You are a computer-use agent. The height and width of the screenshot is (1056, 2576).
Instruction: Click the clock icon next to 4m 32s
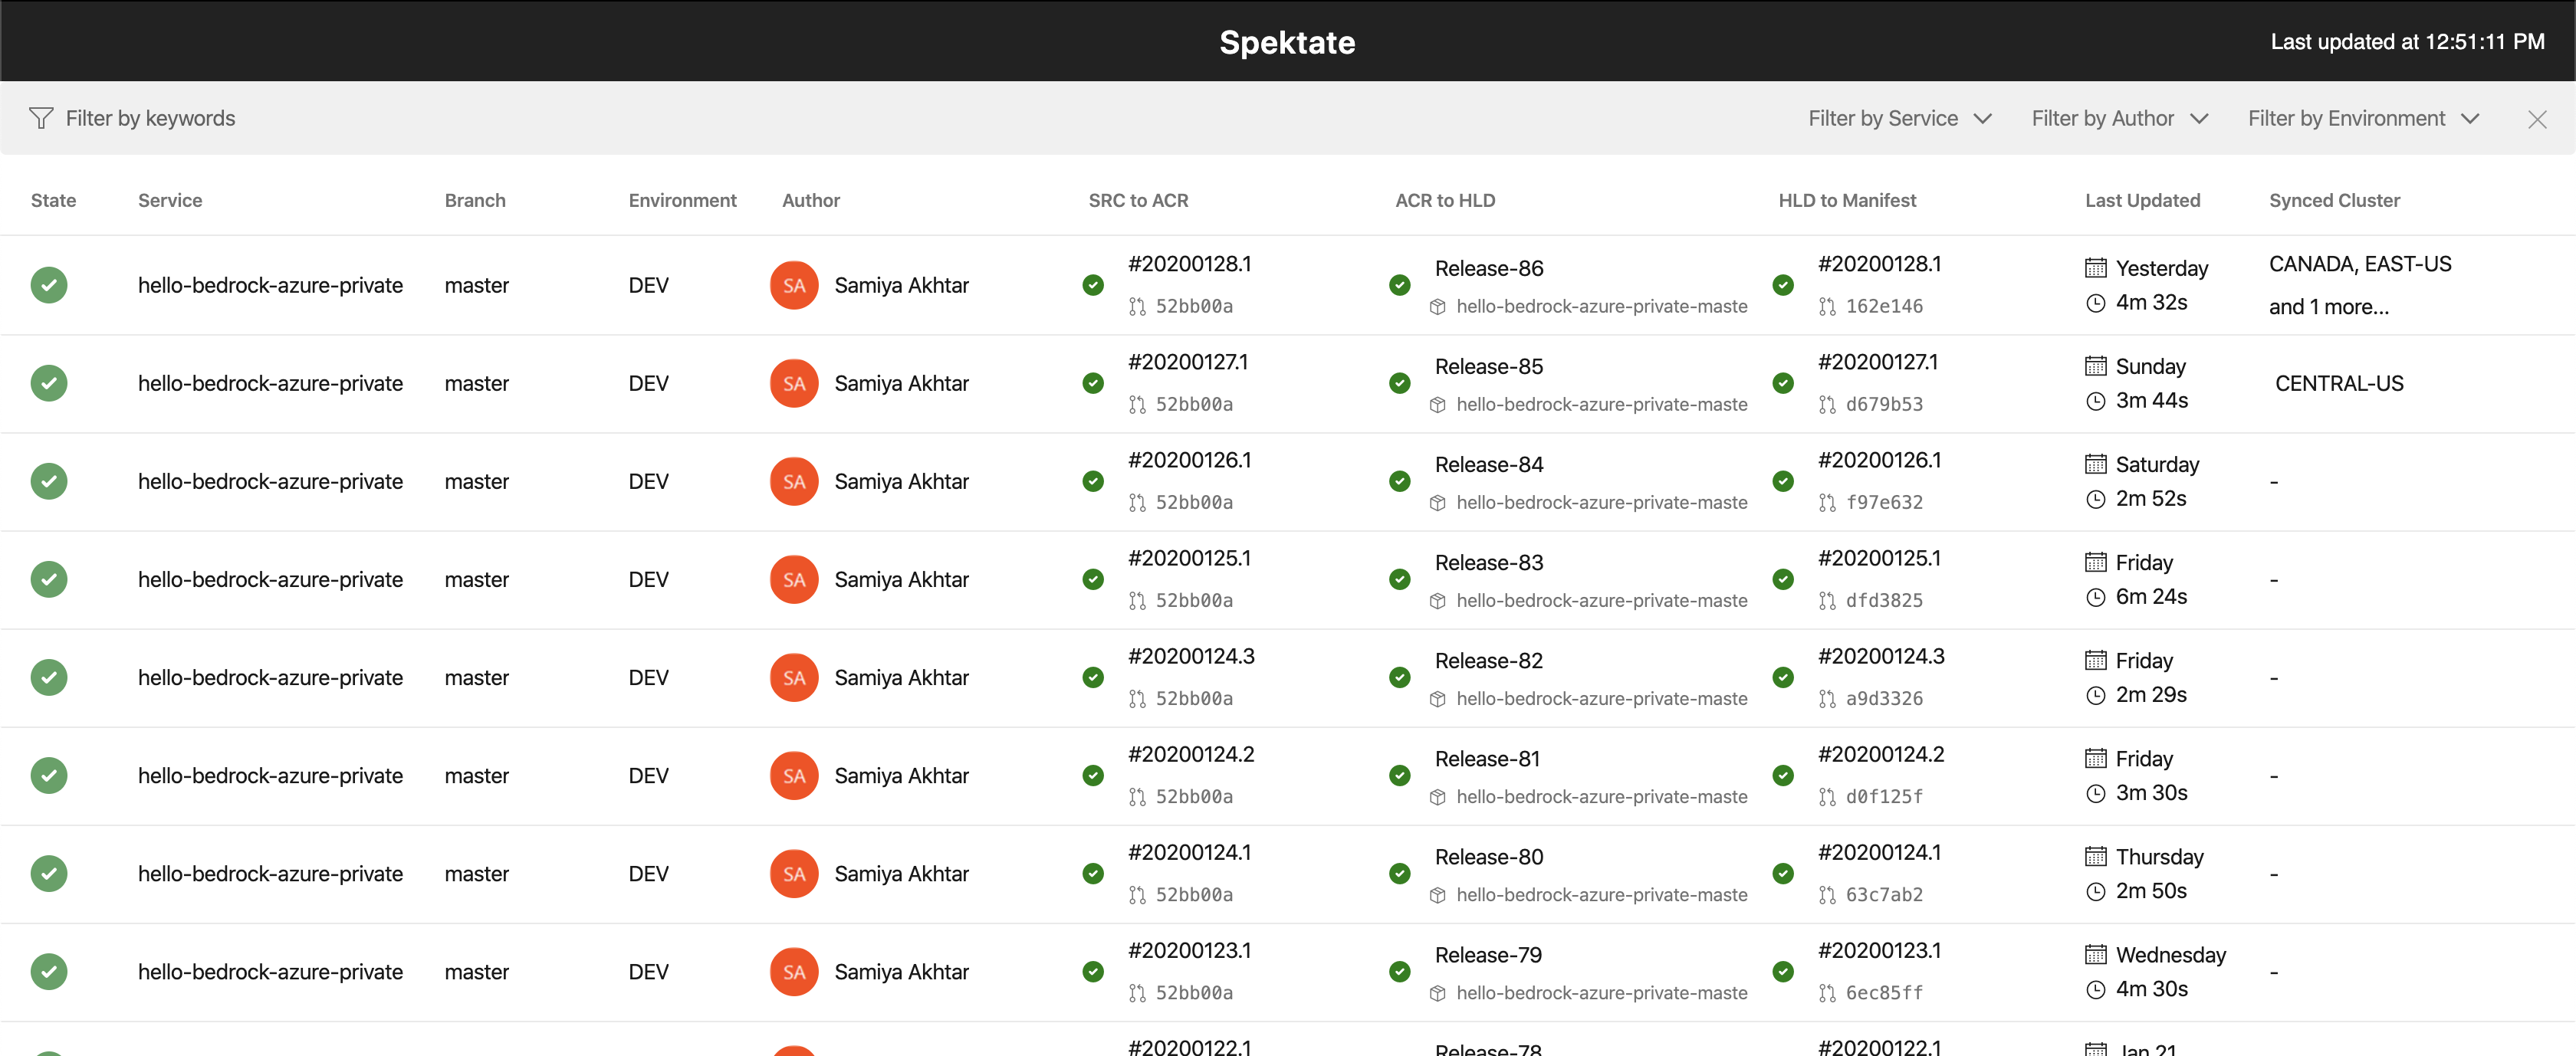(x=2097, y=303)
